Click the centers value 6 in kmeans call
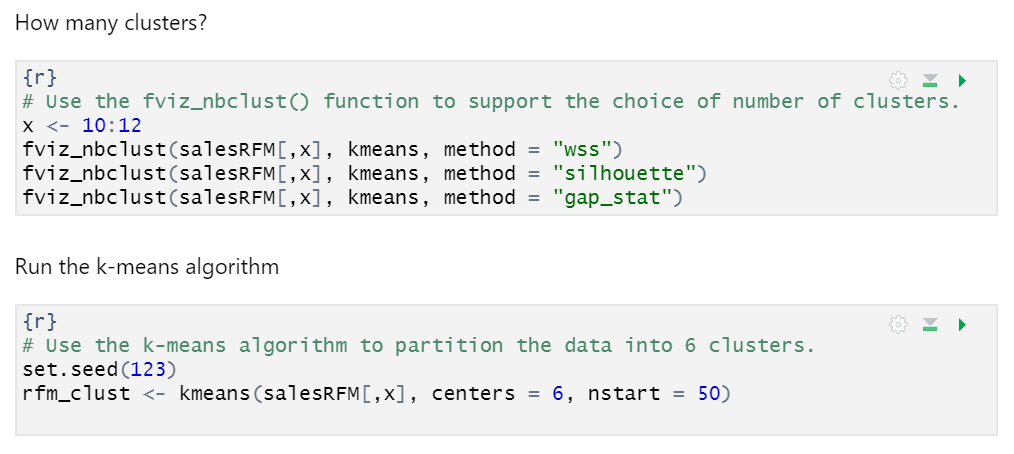This screenshot has height=454, width=1014. point(558,393)
